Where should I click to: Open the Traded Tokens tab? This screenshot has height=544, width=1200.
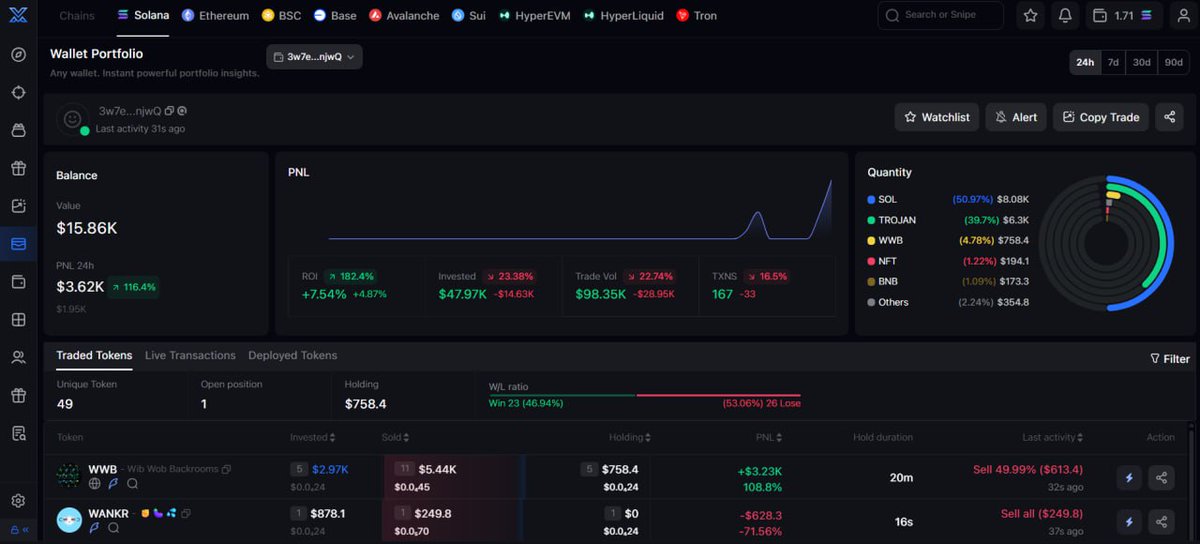[x=94, y=355]
